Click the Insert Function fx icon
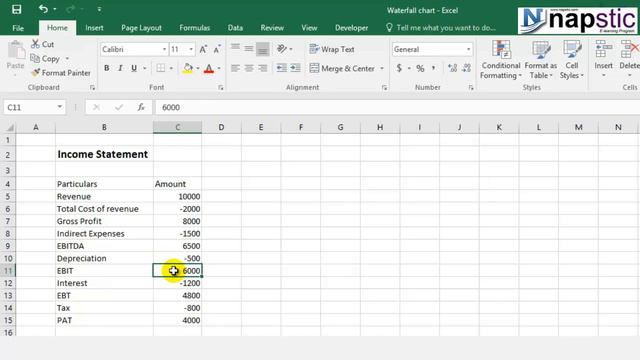This screenshot has height=360, width=640. tap(141, 107)
